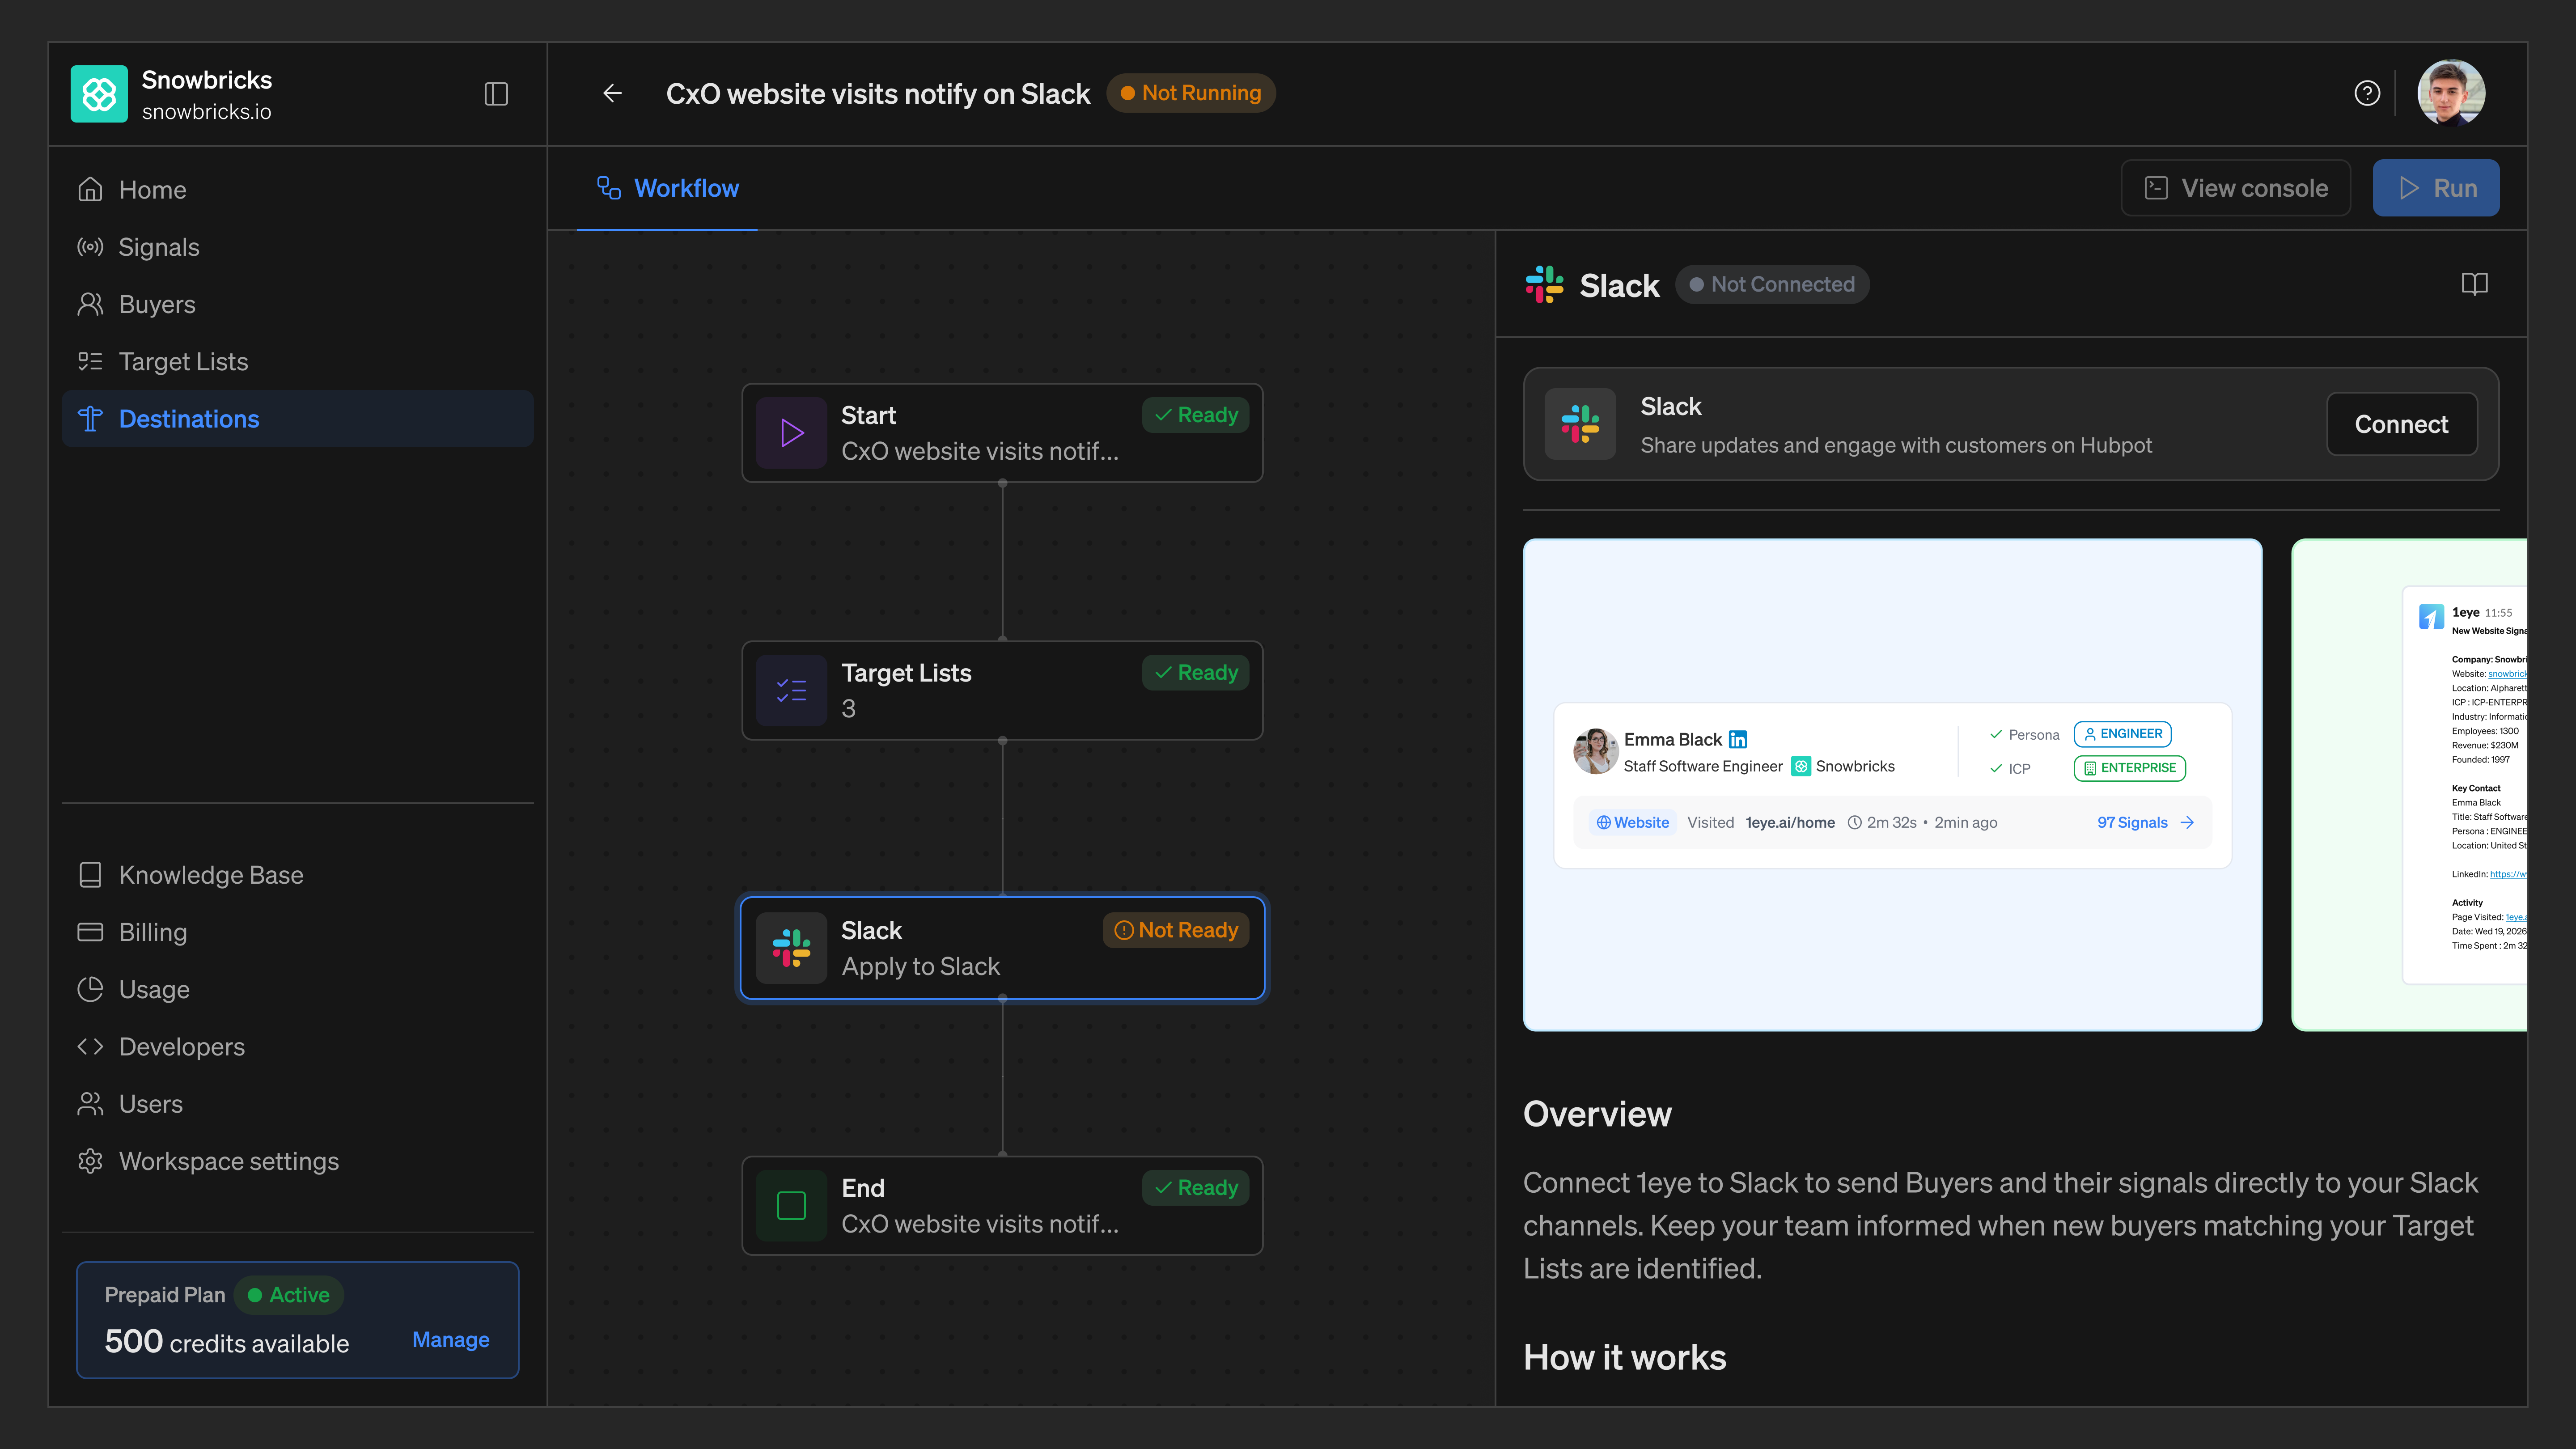This screenshot has width=2576, height=1449.
Task: Click the 1eye.ai/home visited page text
Action: 1790,823
